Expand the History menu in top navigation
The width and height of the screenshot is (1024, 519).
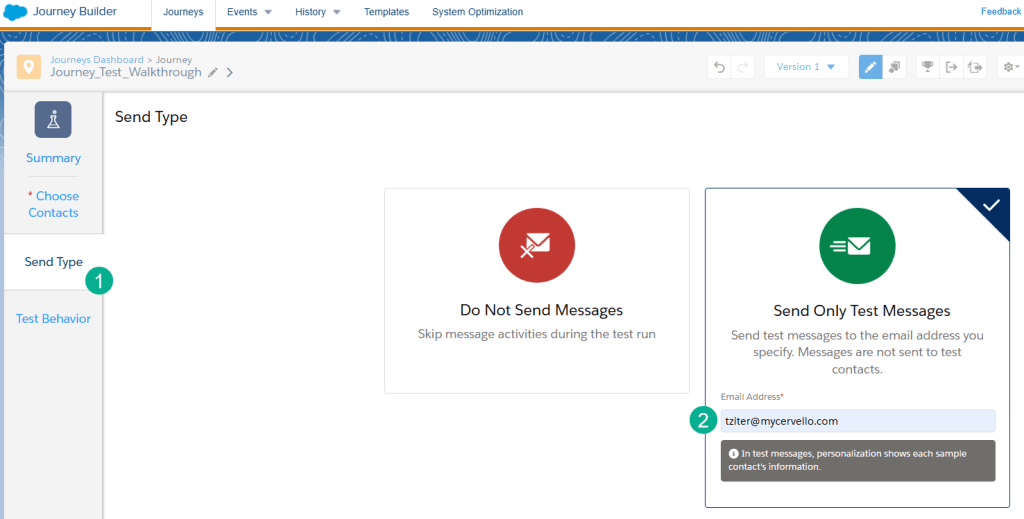coord(318,12)
